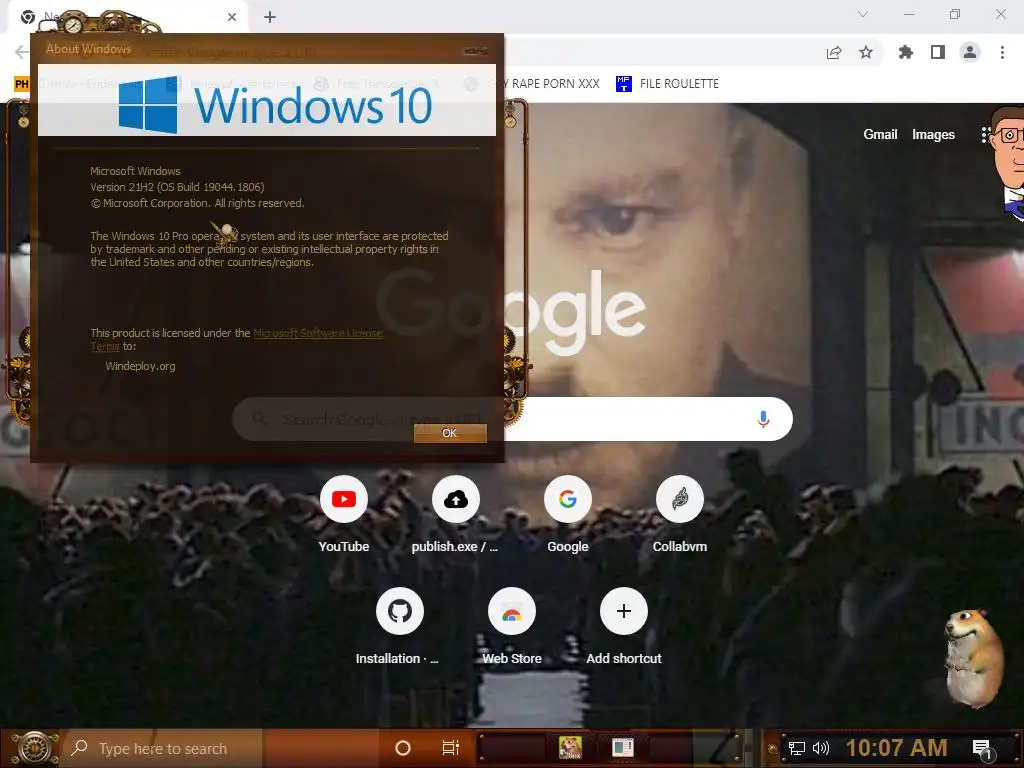Open the Collabvm shortcut

pos(680,514)
